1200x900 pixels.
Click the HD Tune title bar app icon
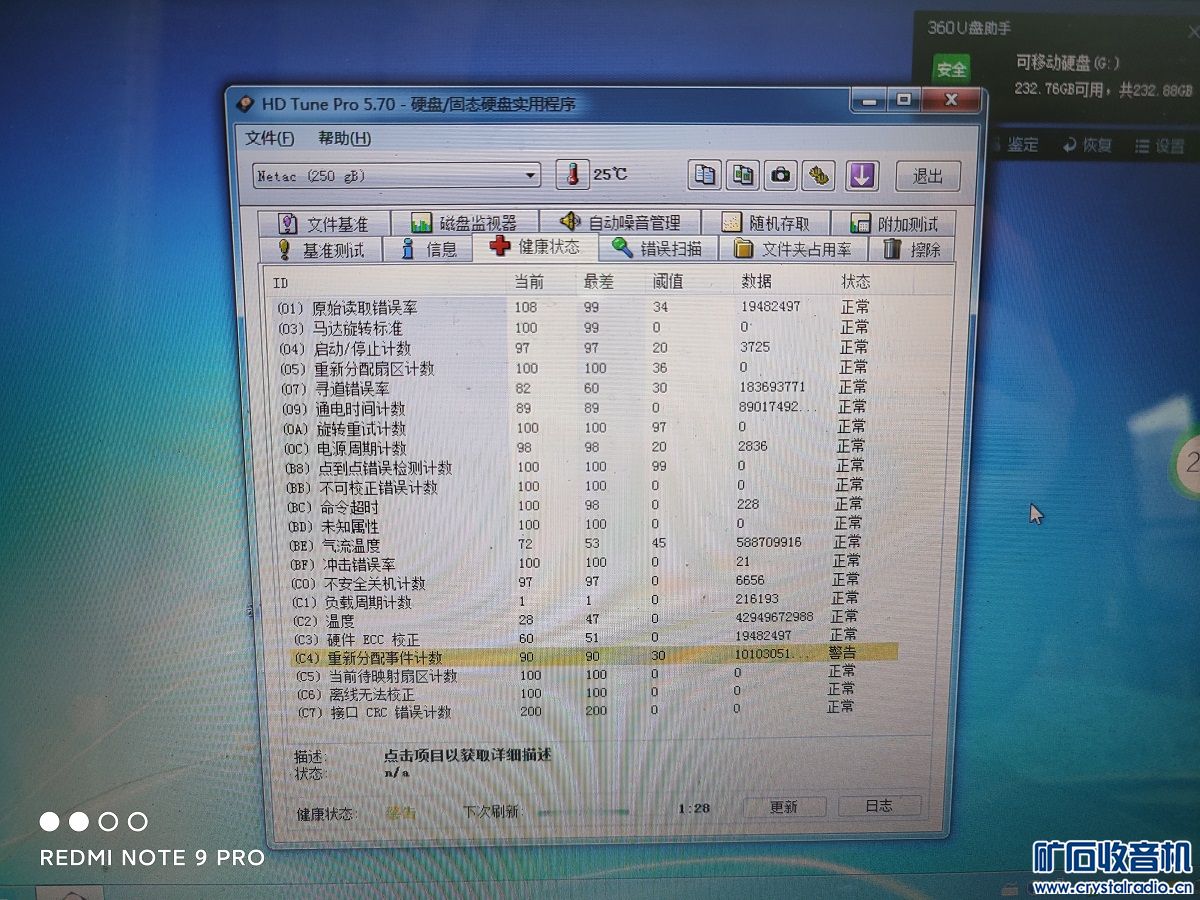[245, 104]
